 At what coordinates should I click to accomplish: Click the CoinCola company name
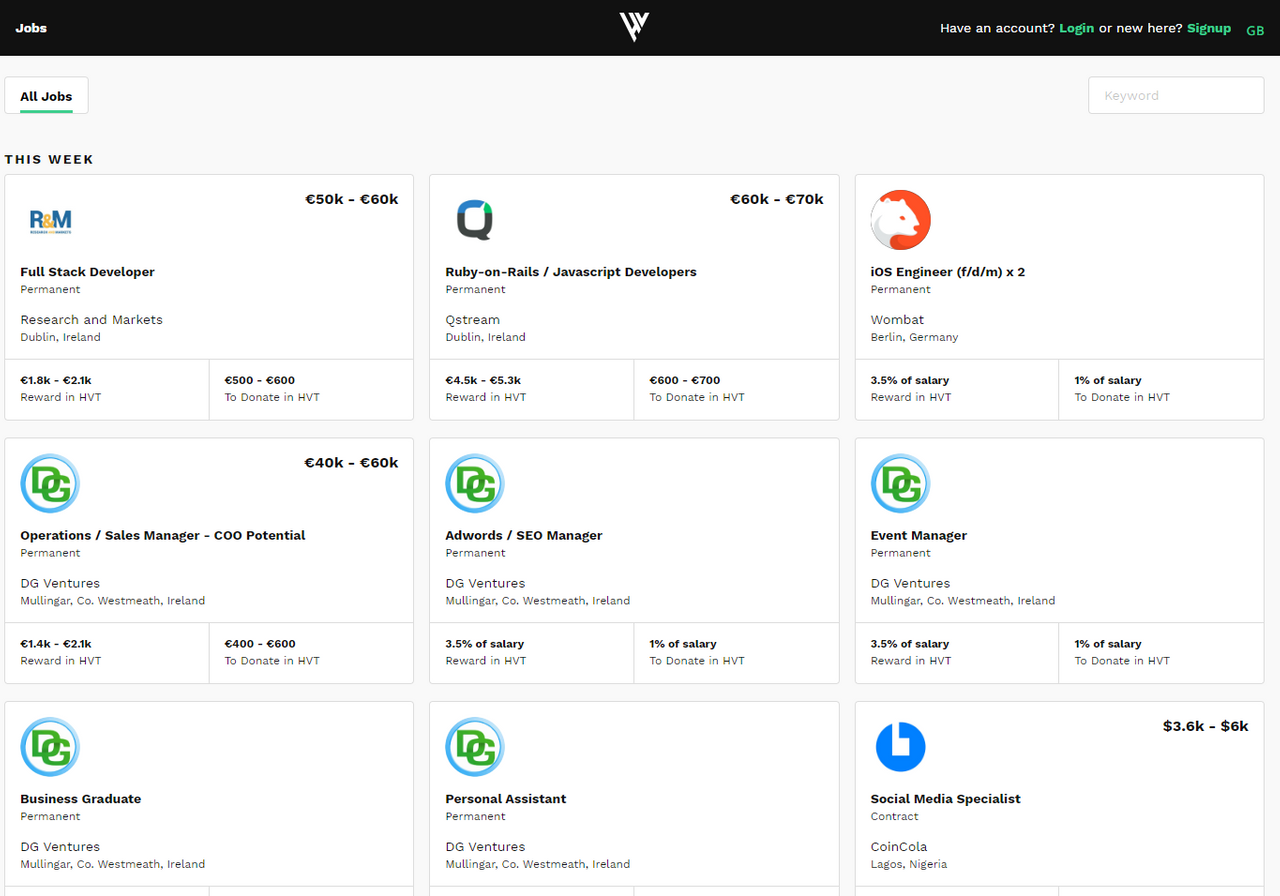pyautogui.click(x=899, y=847)
